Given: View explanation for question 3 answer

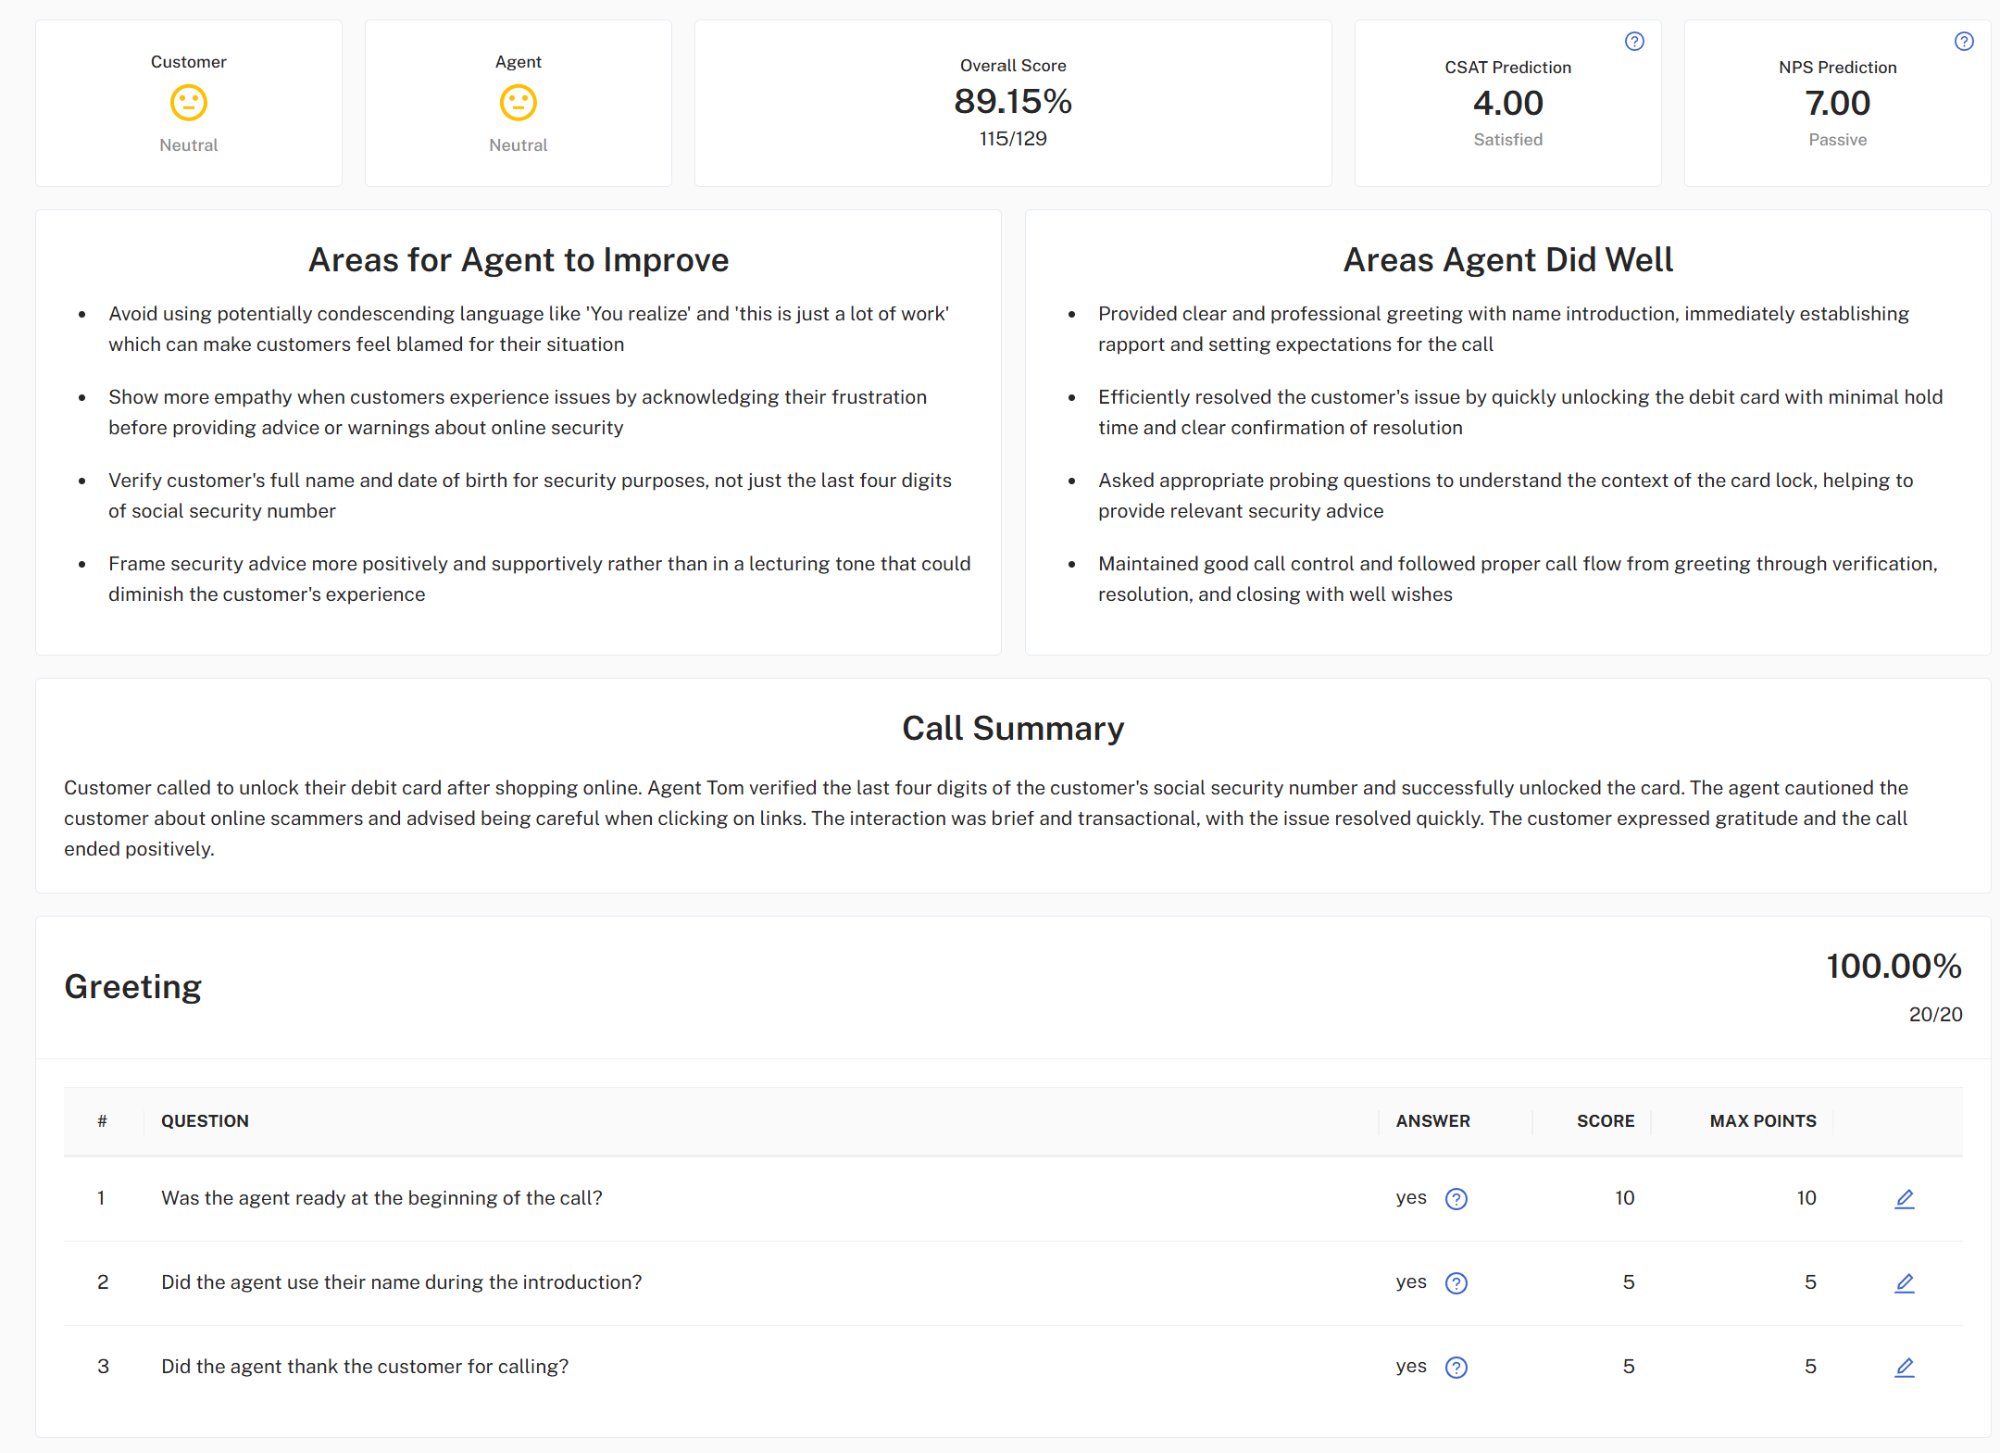Looking at the screenshot, I should click(x=1457, y=1366).
